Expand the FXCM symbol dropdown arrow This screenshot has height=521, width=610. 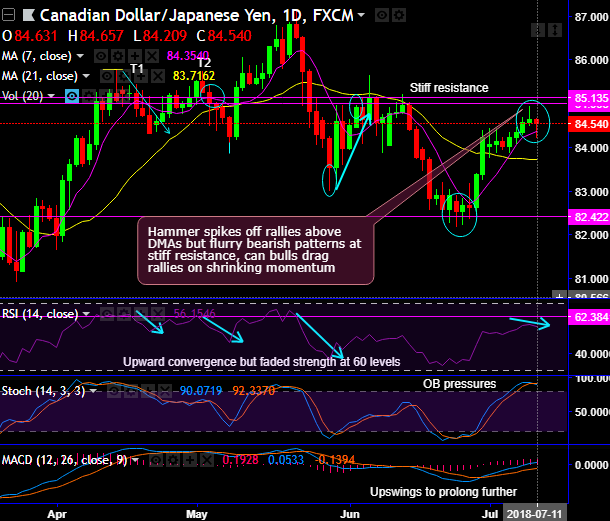point(361,15)
